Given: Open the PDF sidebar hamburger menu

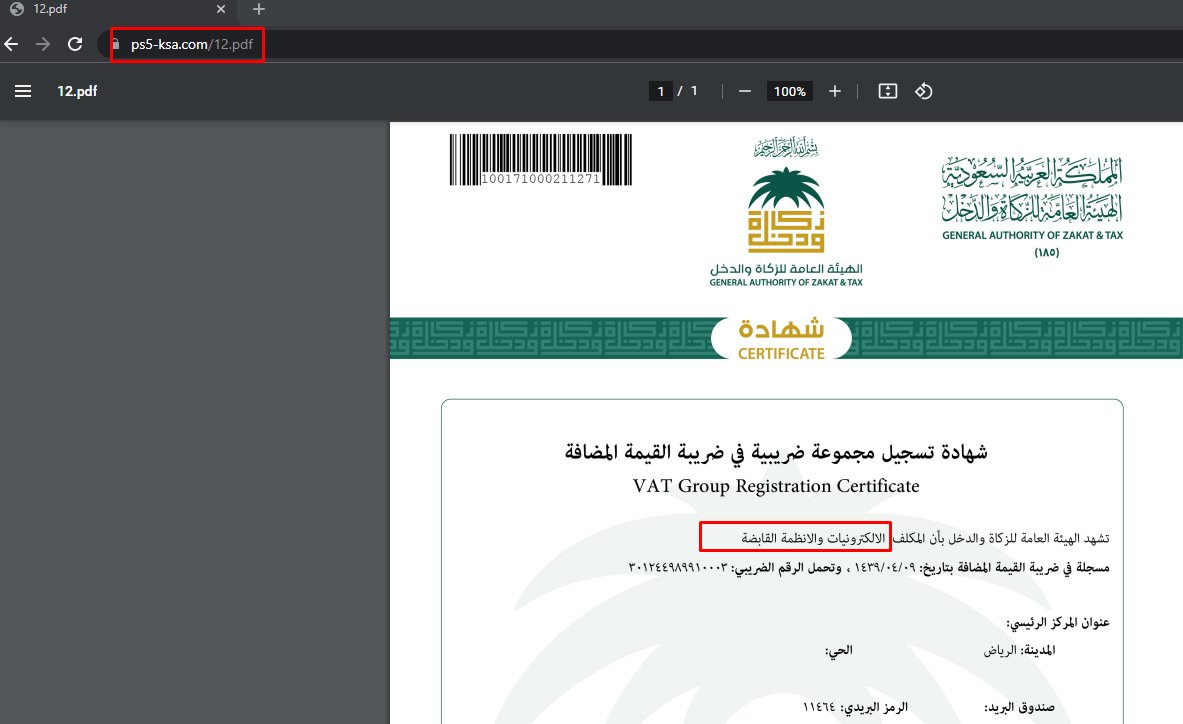Looking at the screenshot, I should (x=23, y=91).
